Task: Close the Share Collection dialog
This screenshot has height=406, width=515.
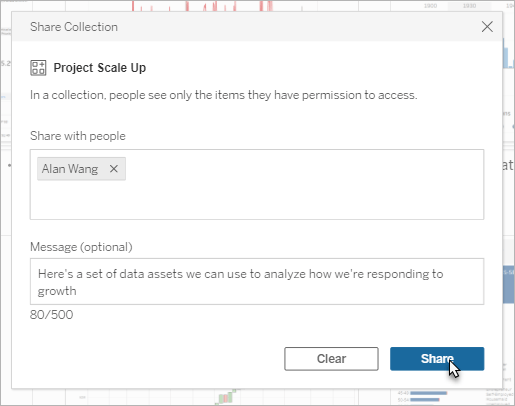Action: point(487,27)
